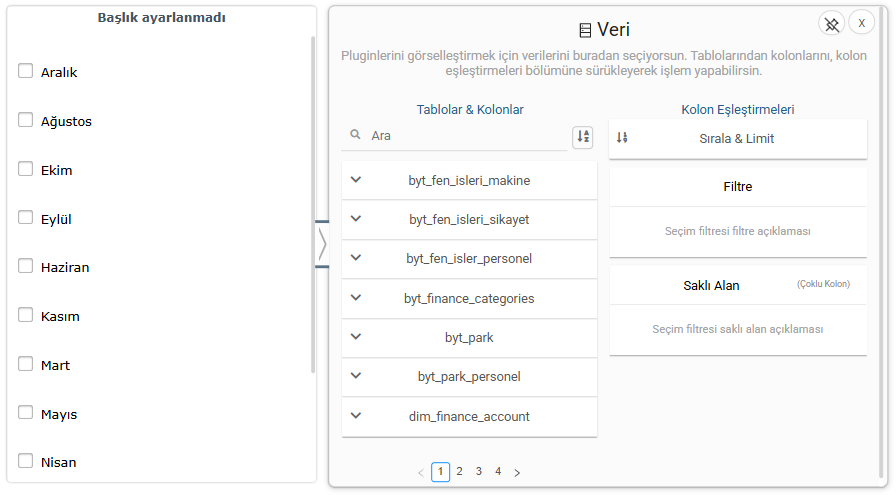Image resolution: width=896 pixels, height=495 pixels.
Task: Close the Veri panel with X button
Action: 861,24
